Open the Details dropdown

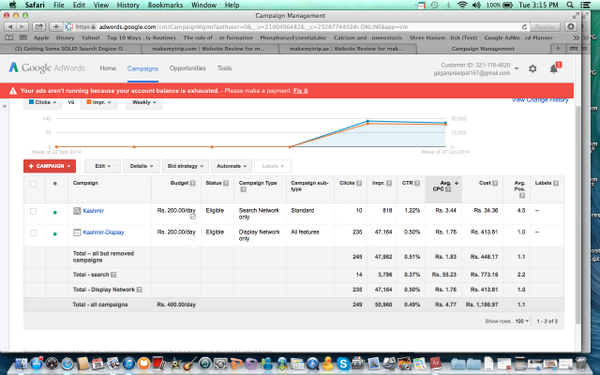pyautogui.click(x=141, y=166)
